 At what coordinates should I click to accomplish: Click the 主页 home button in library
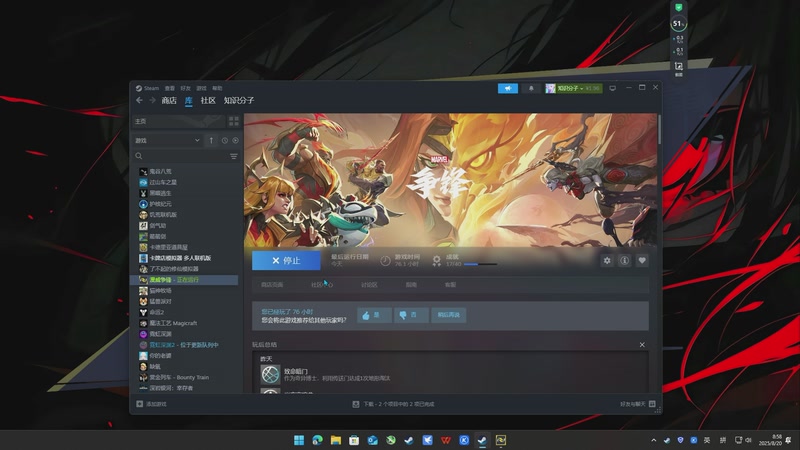(179, 121)
